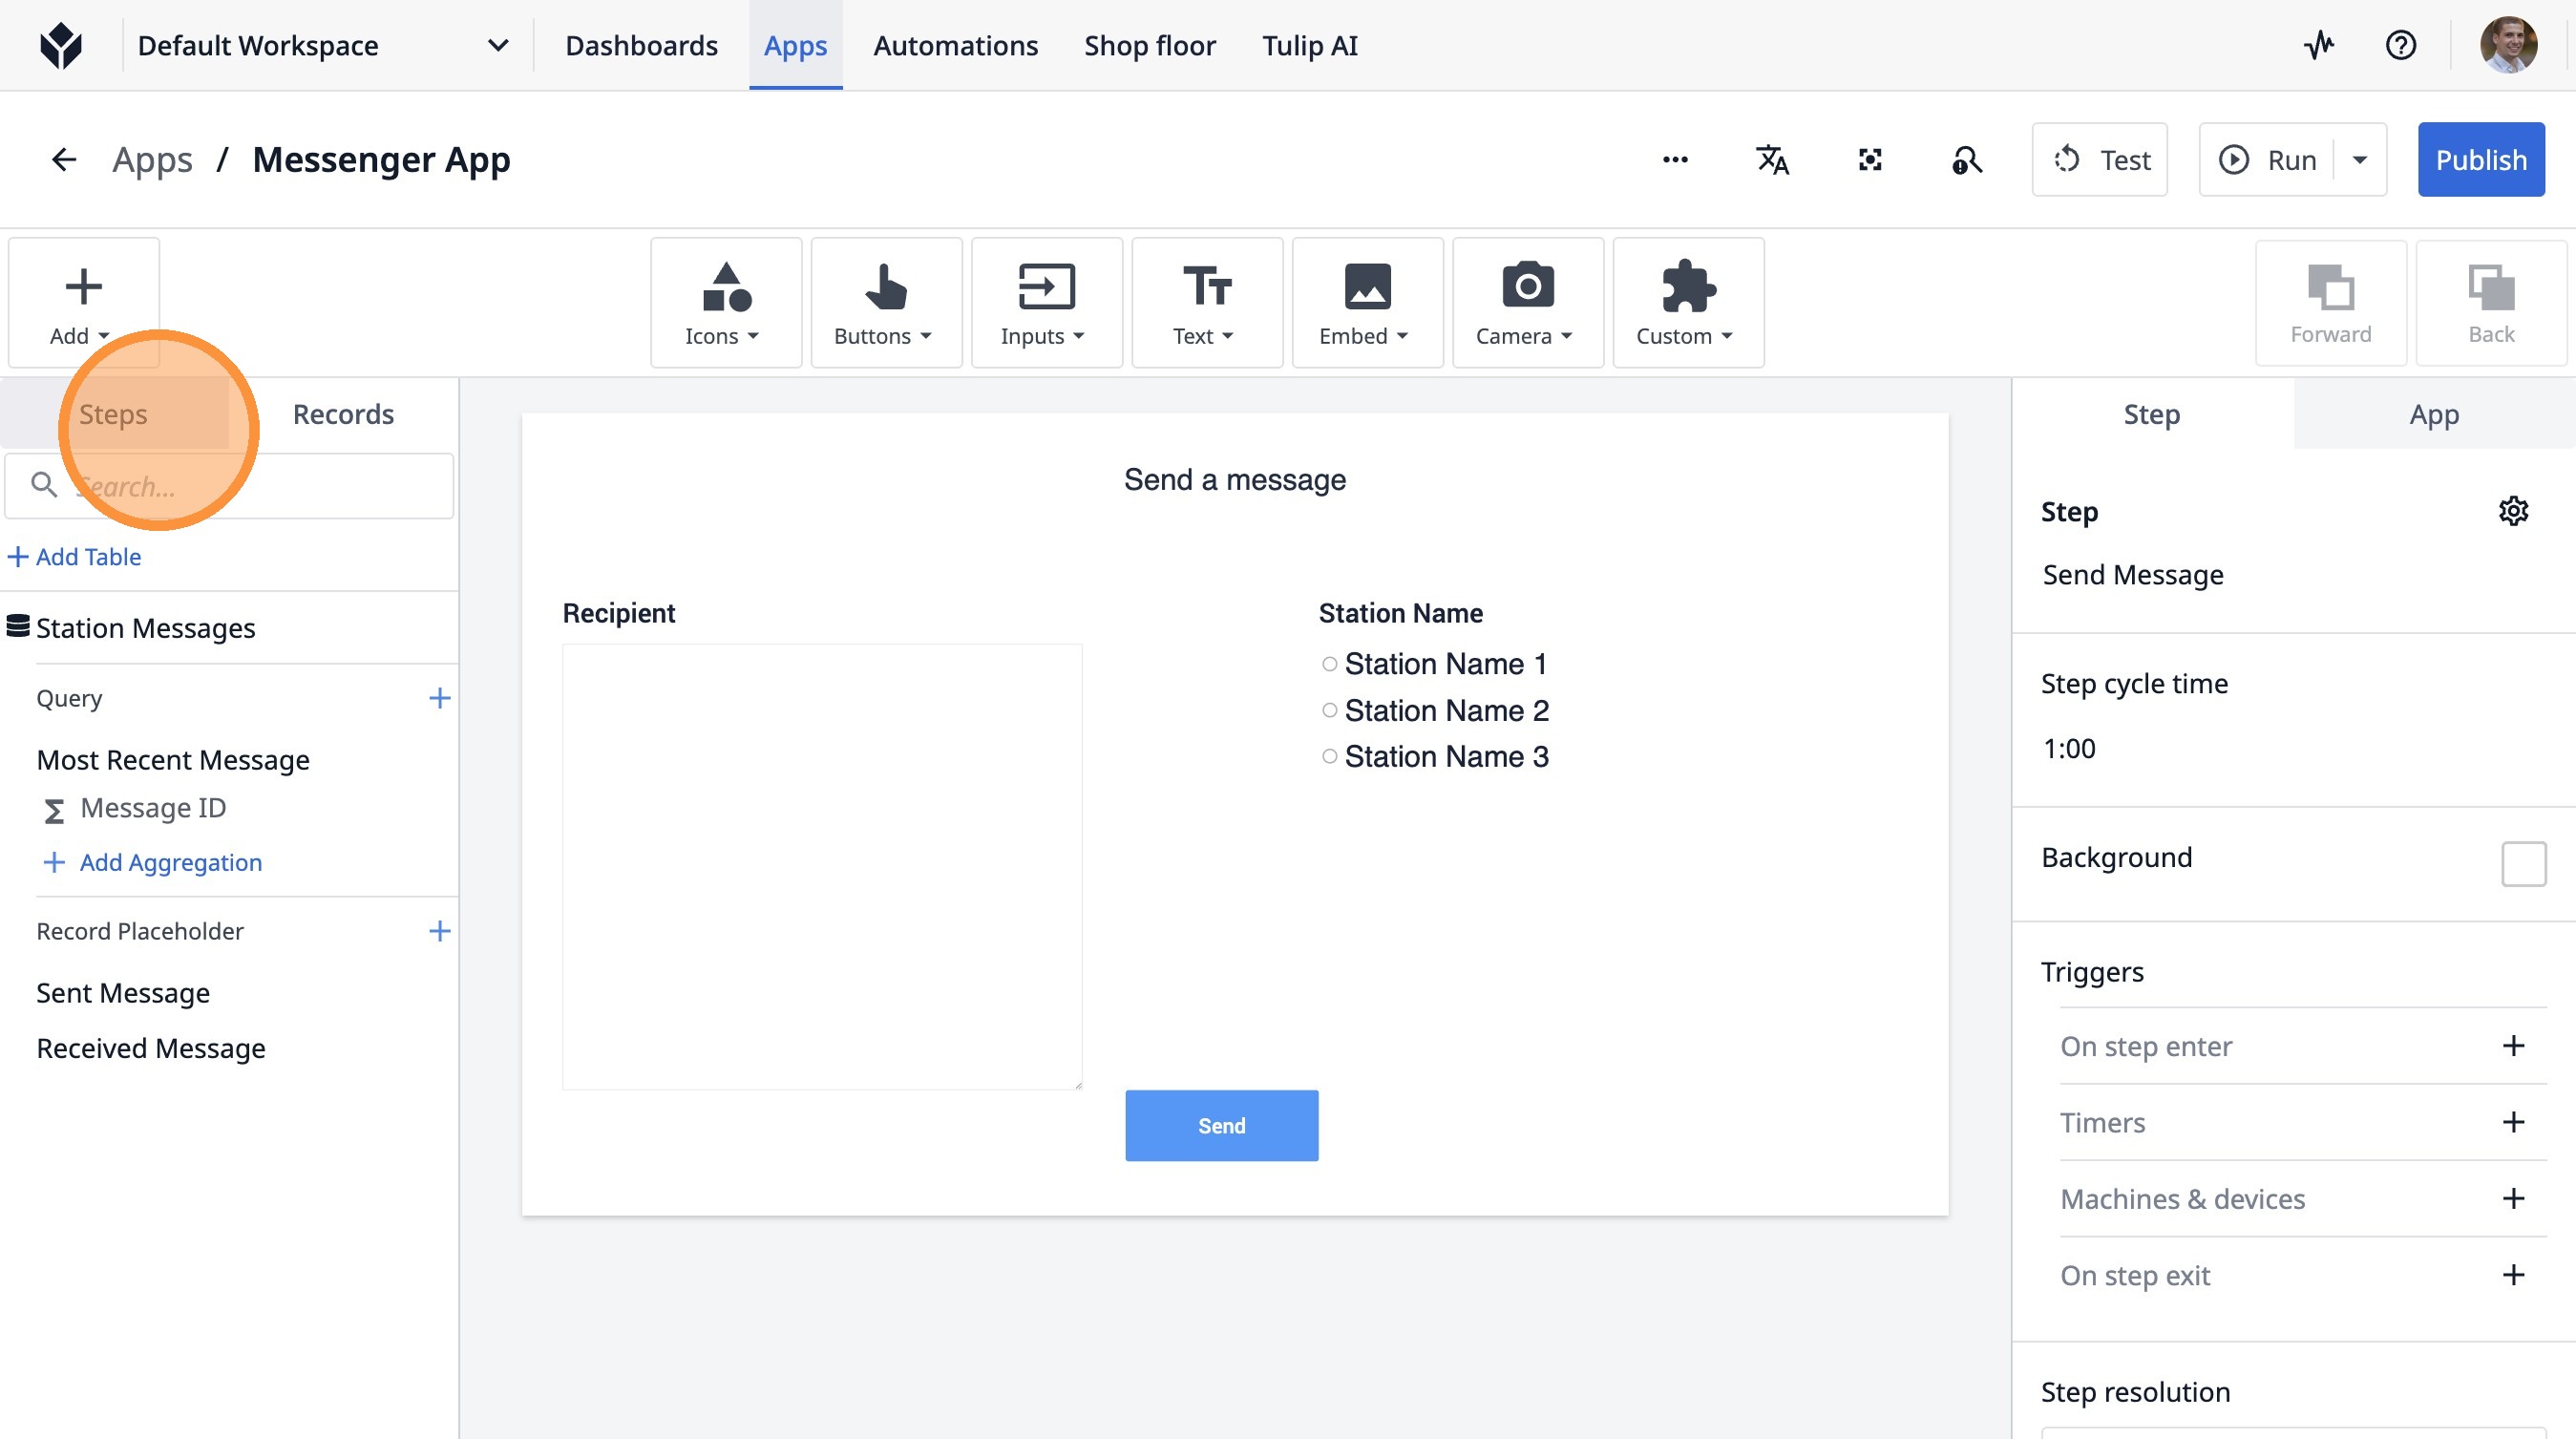Screen dimensions: 2576x1439
Task: Add an On step enter trigger
Action: 2513,1046
